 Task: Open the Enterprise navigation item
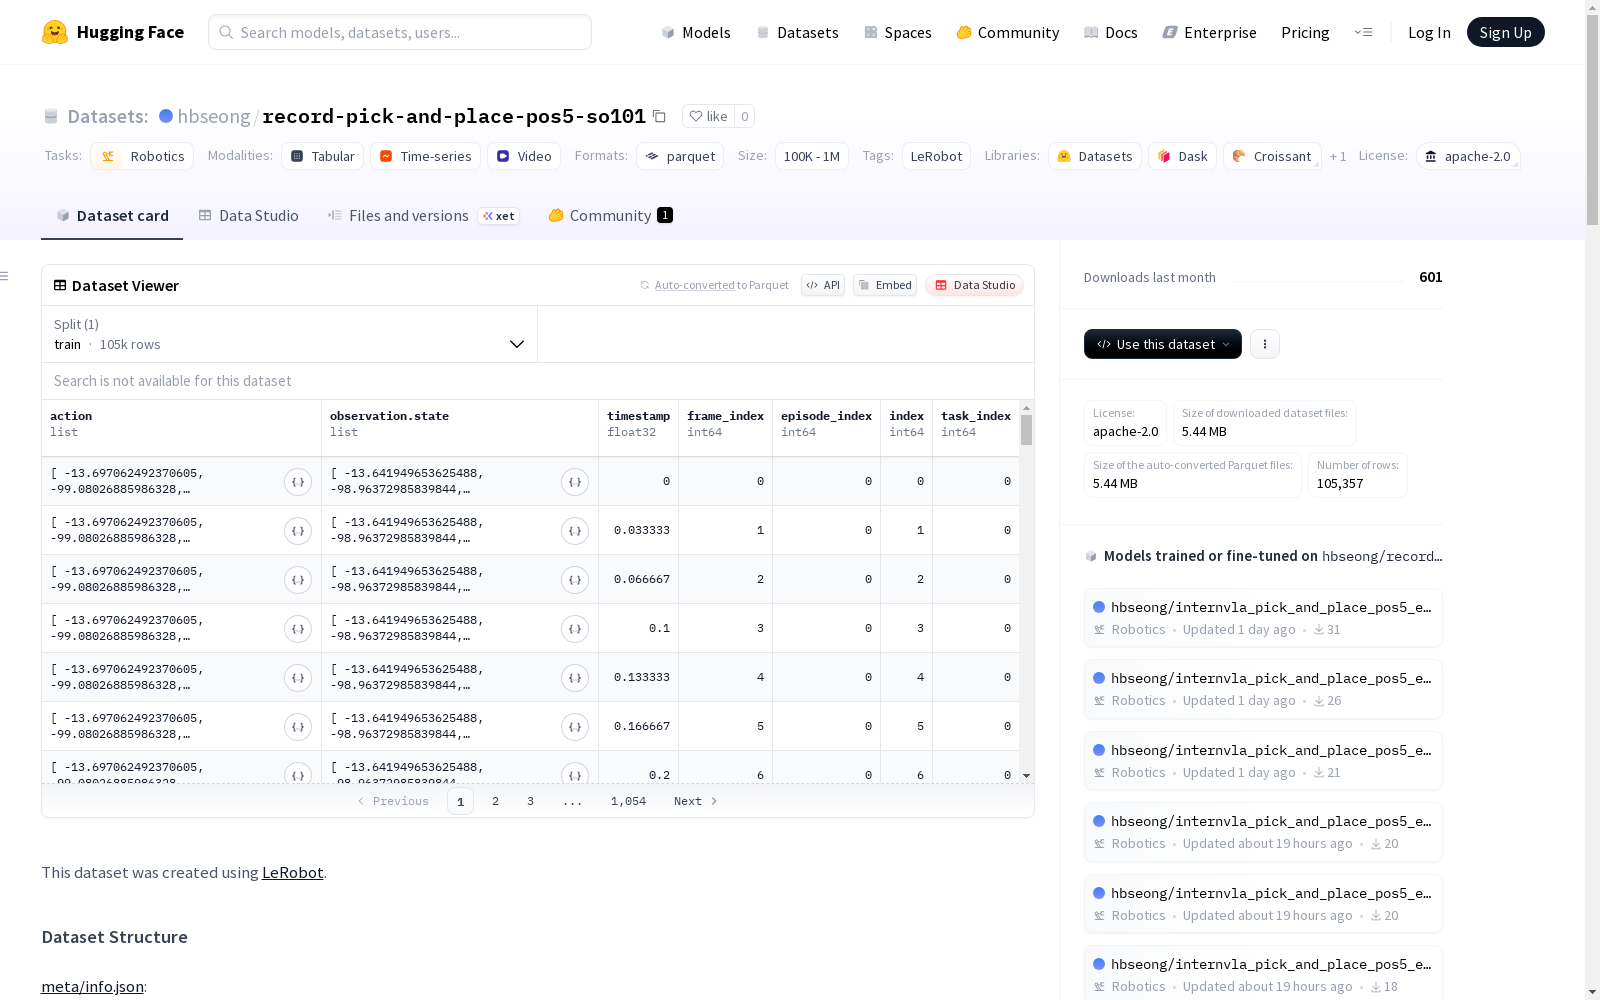(1209, 32)
